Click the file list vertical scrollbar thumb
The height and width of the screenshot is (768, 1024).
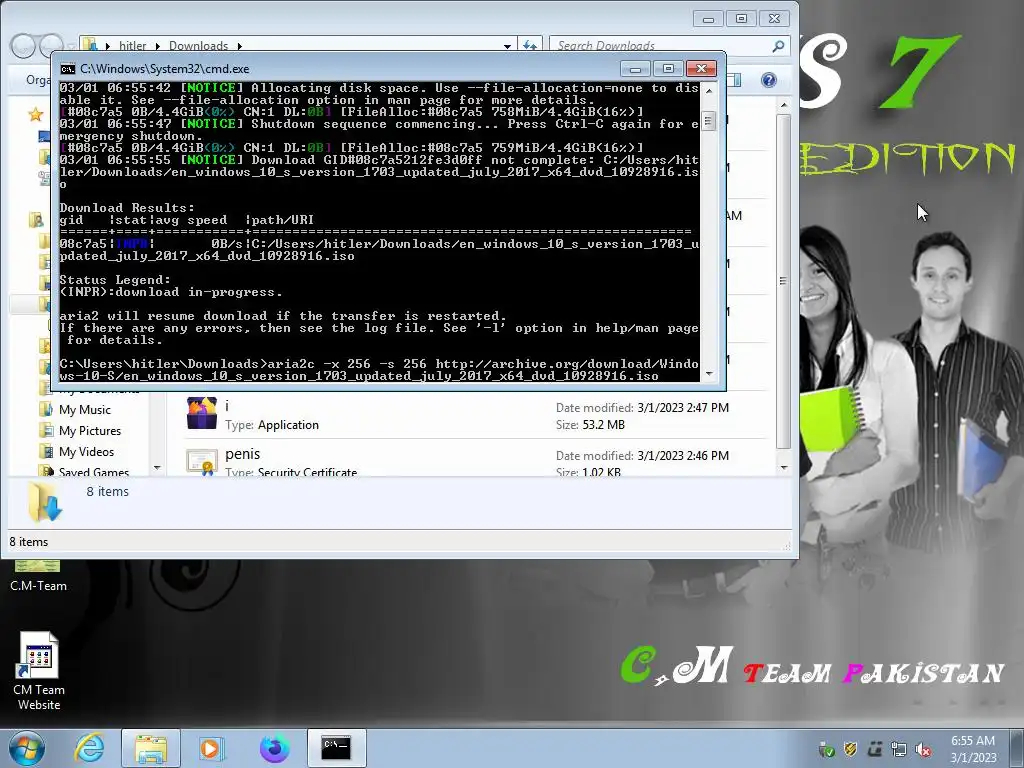pos(784,281)
